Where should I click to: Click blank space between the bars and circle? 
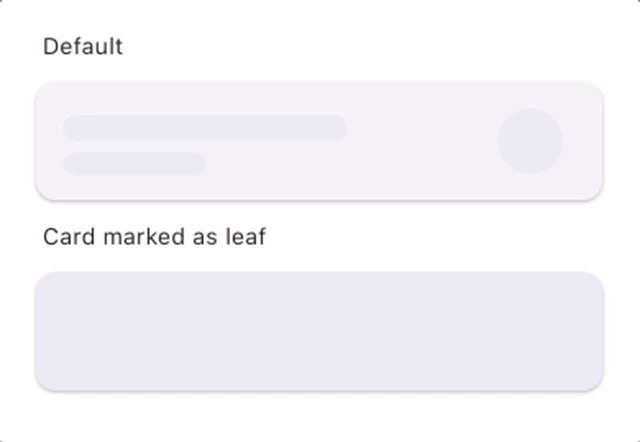(420, 141)
